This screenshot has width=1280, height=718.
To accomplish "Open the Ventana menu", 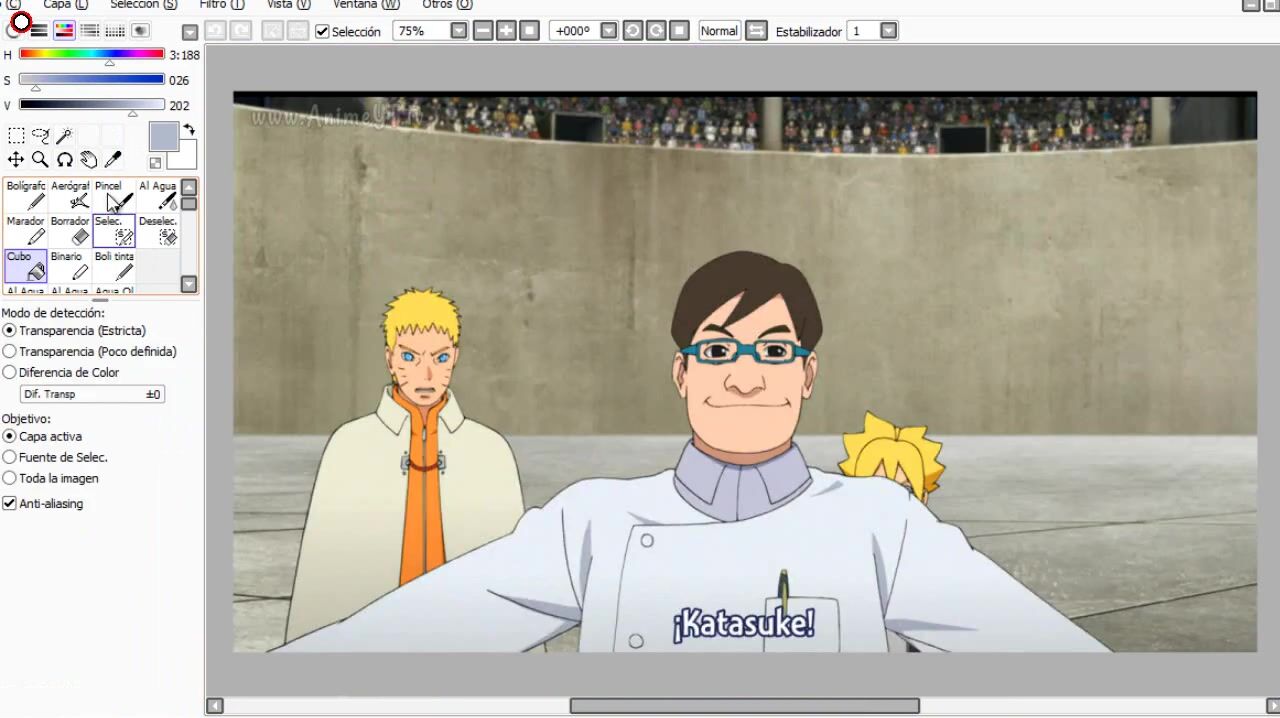I will 365,5.
